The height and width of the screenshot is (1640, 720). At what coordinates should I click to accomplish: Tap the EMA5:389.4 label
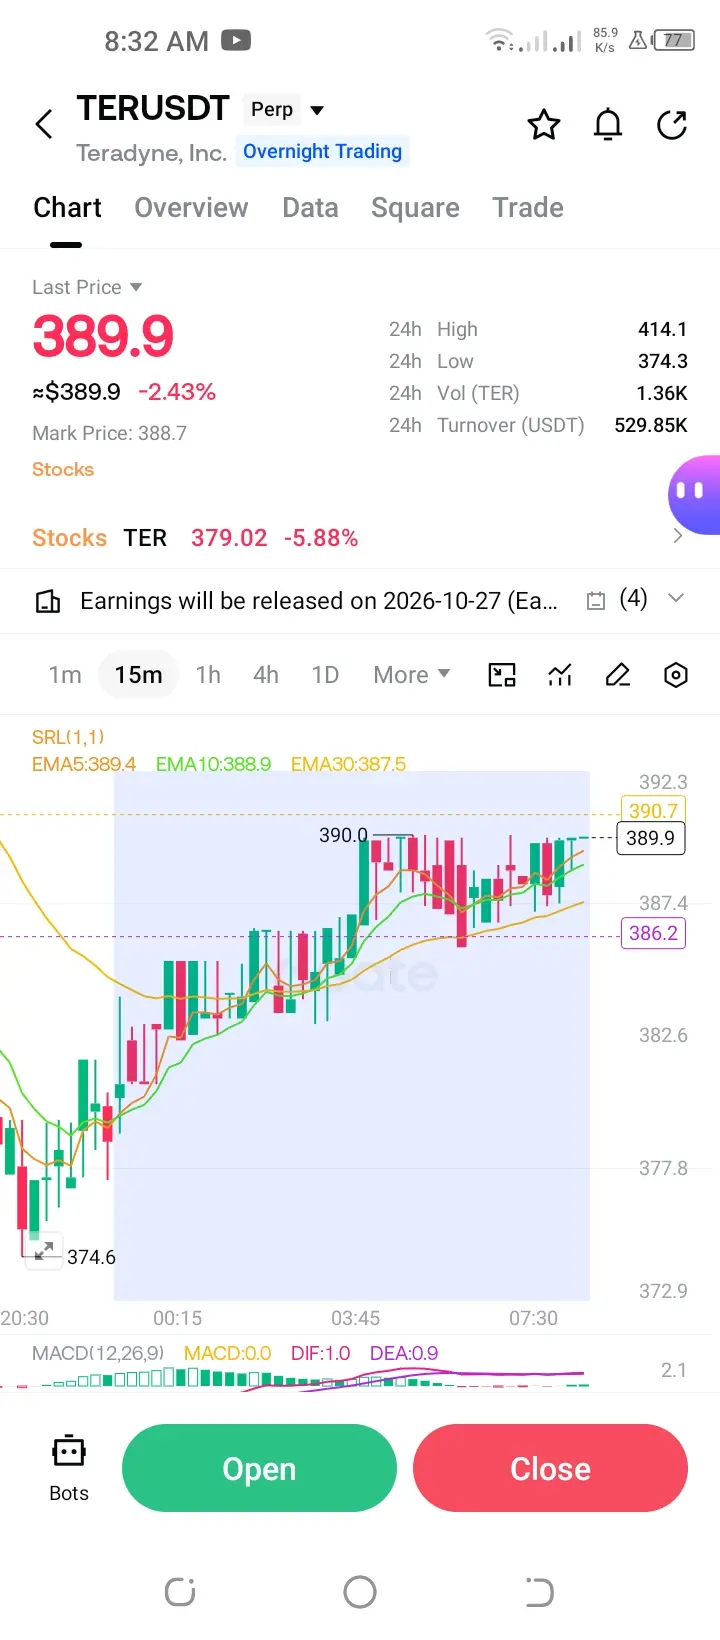pos(84,764)
